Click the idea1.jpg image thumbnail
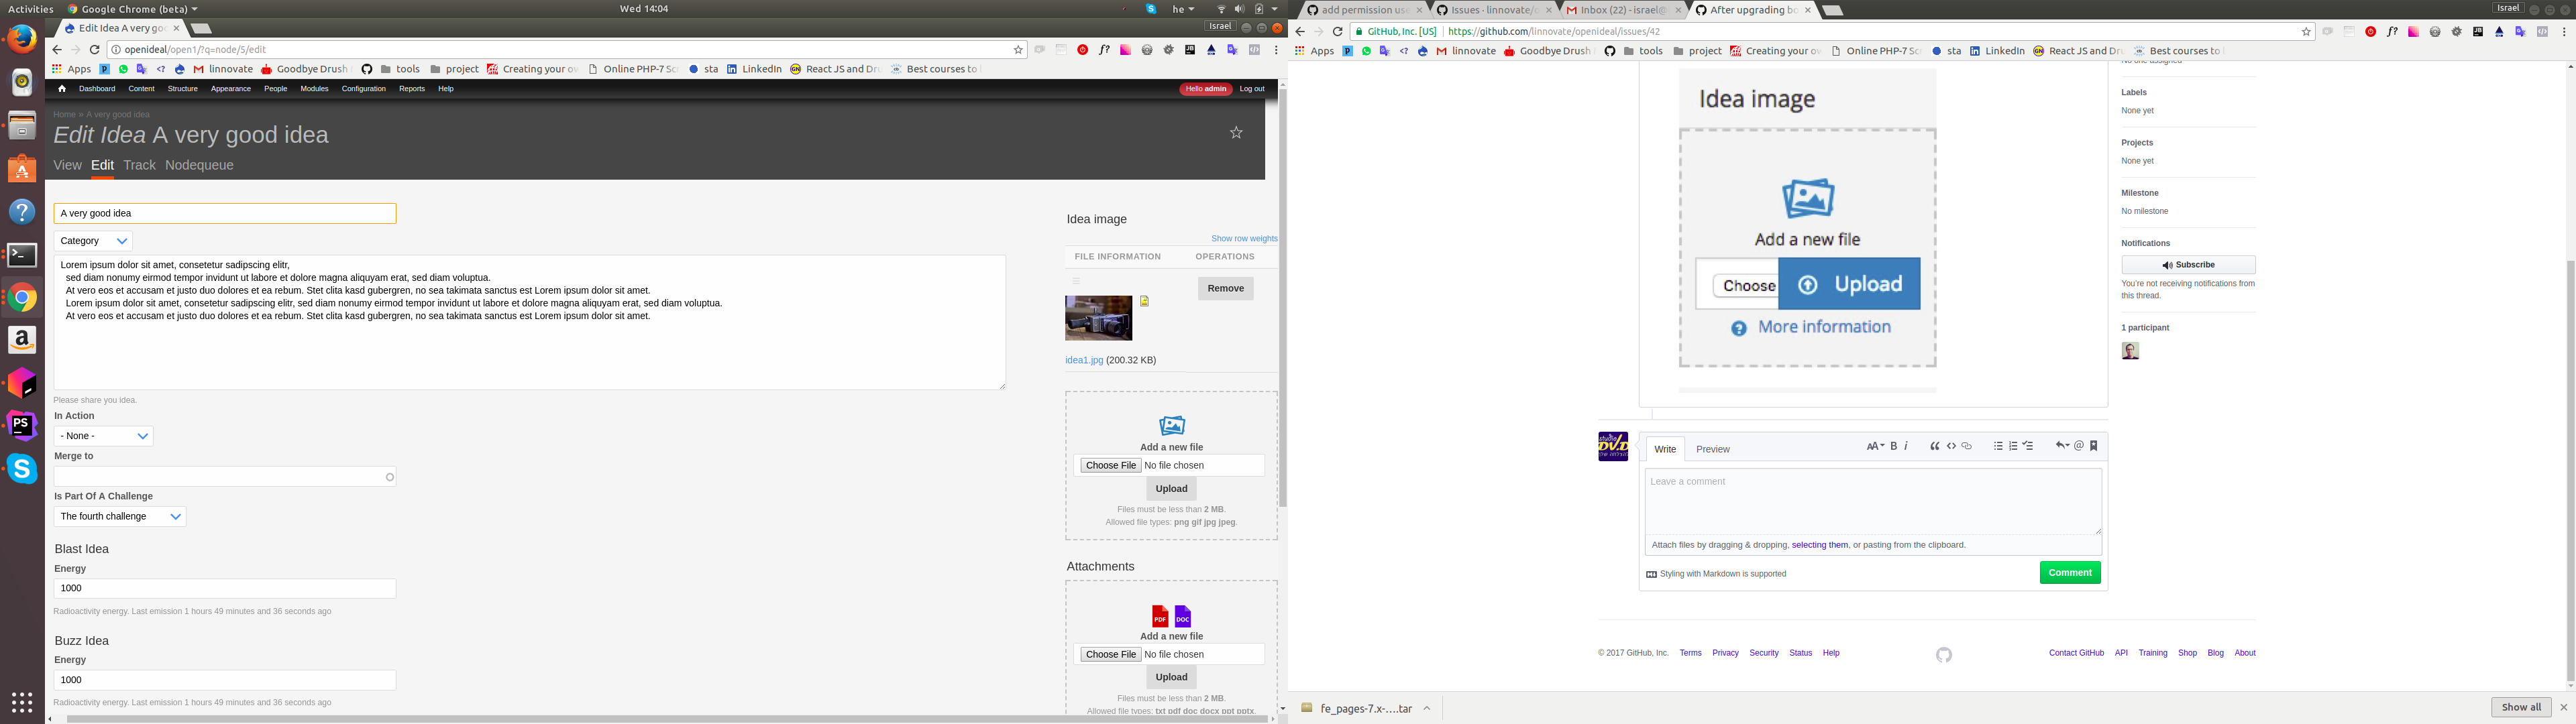Image resolution: width=2576 pixels, height=724 pixels. [x=1098, y=318]
